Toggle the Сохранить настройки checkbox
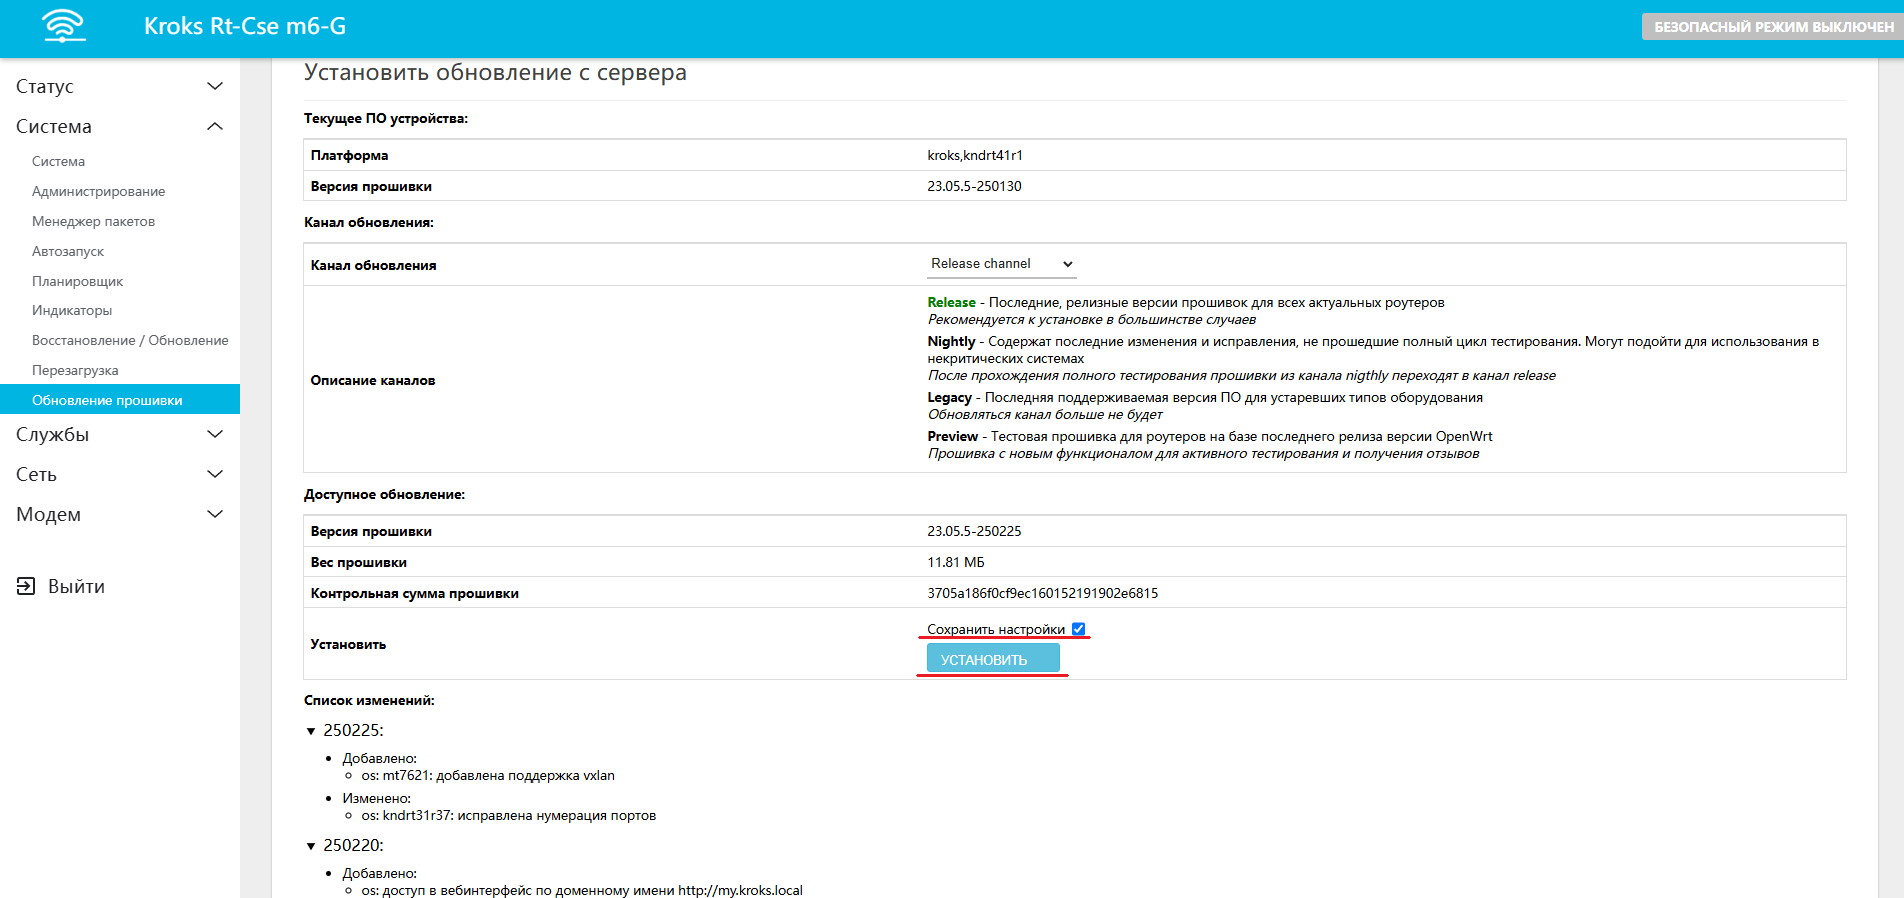Screen dimensions: 1904x898 point(1078,629)
